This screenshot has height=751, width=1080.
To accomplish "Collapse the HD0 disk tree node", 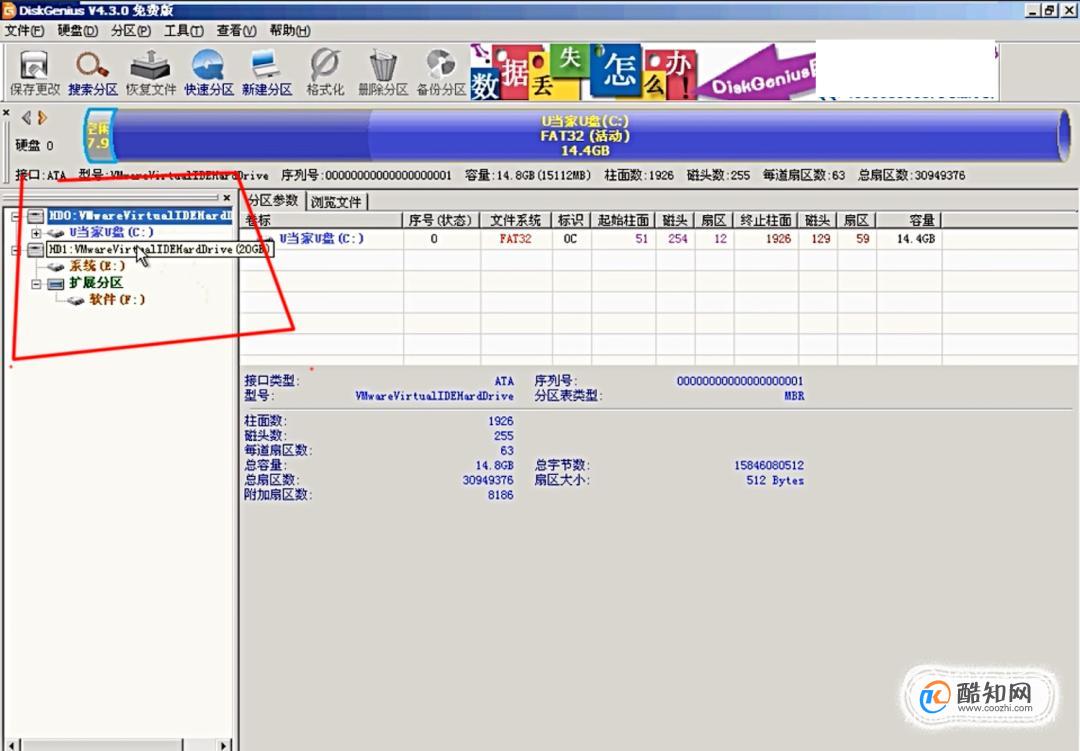I will (15, 216).
